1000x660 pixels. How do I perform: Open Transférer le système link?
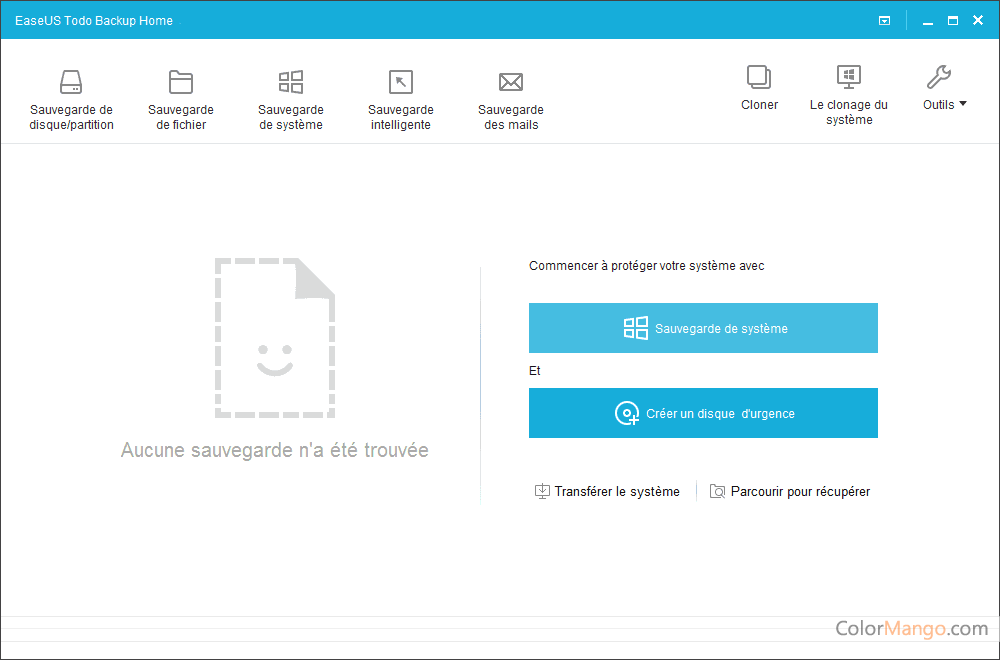(607, 491)
